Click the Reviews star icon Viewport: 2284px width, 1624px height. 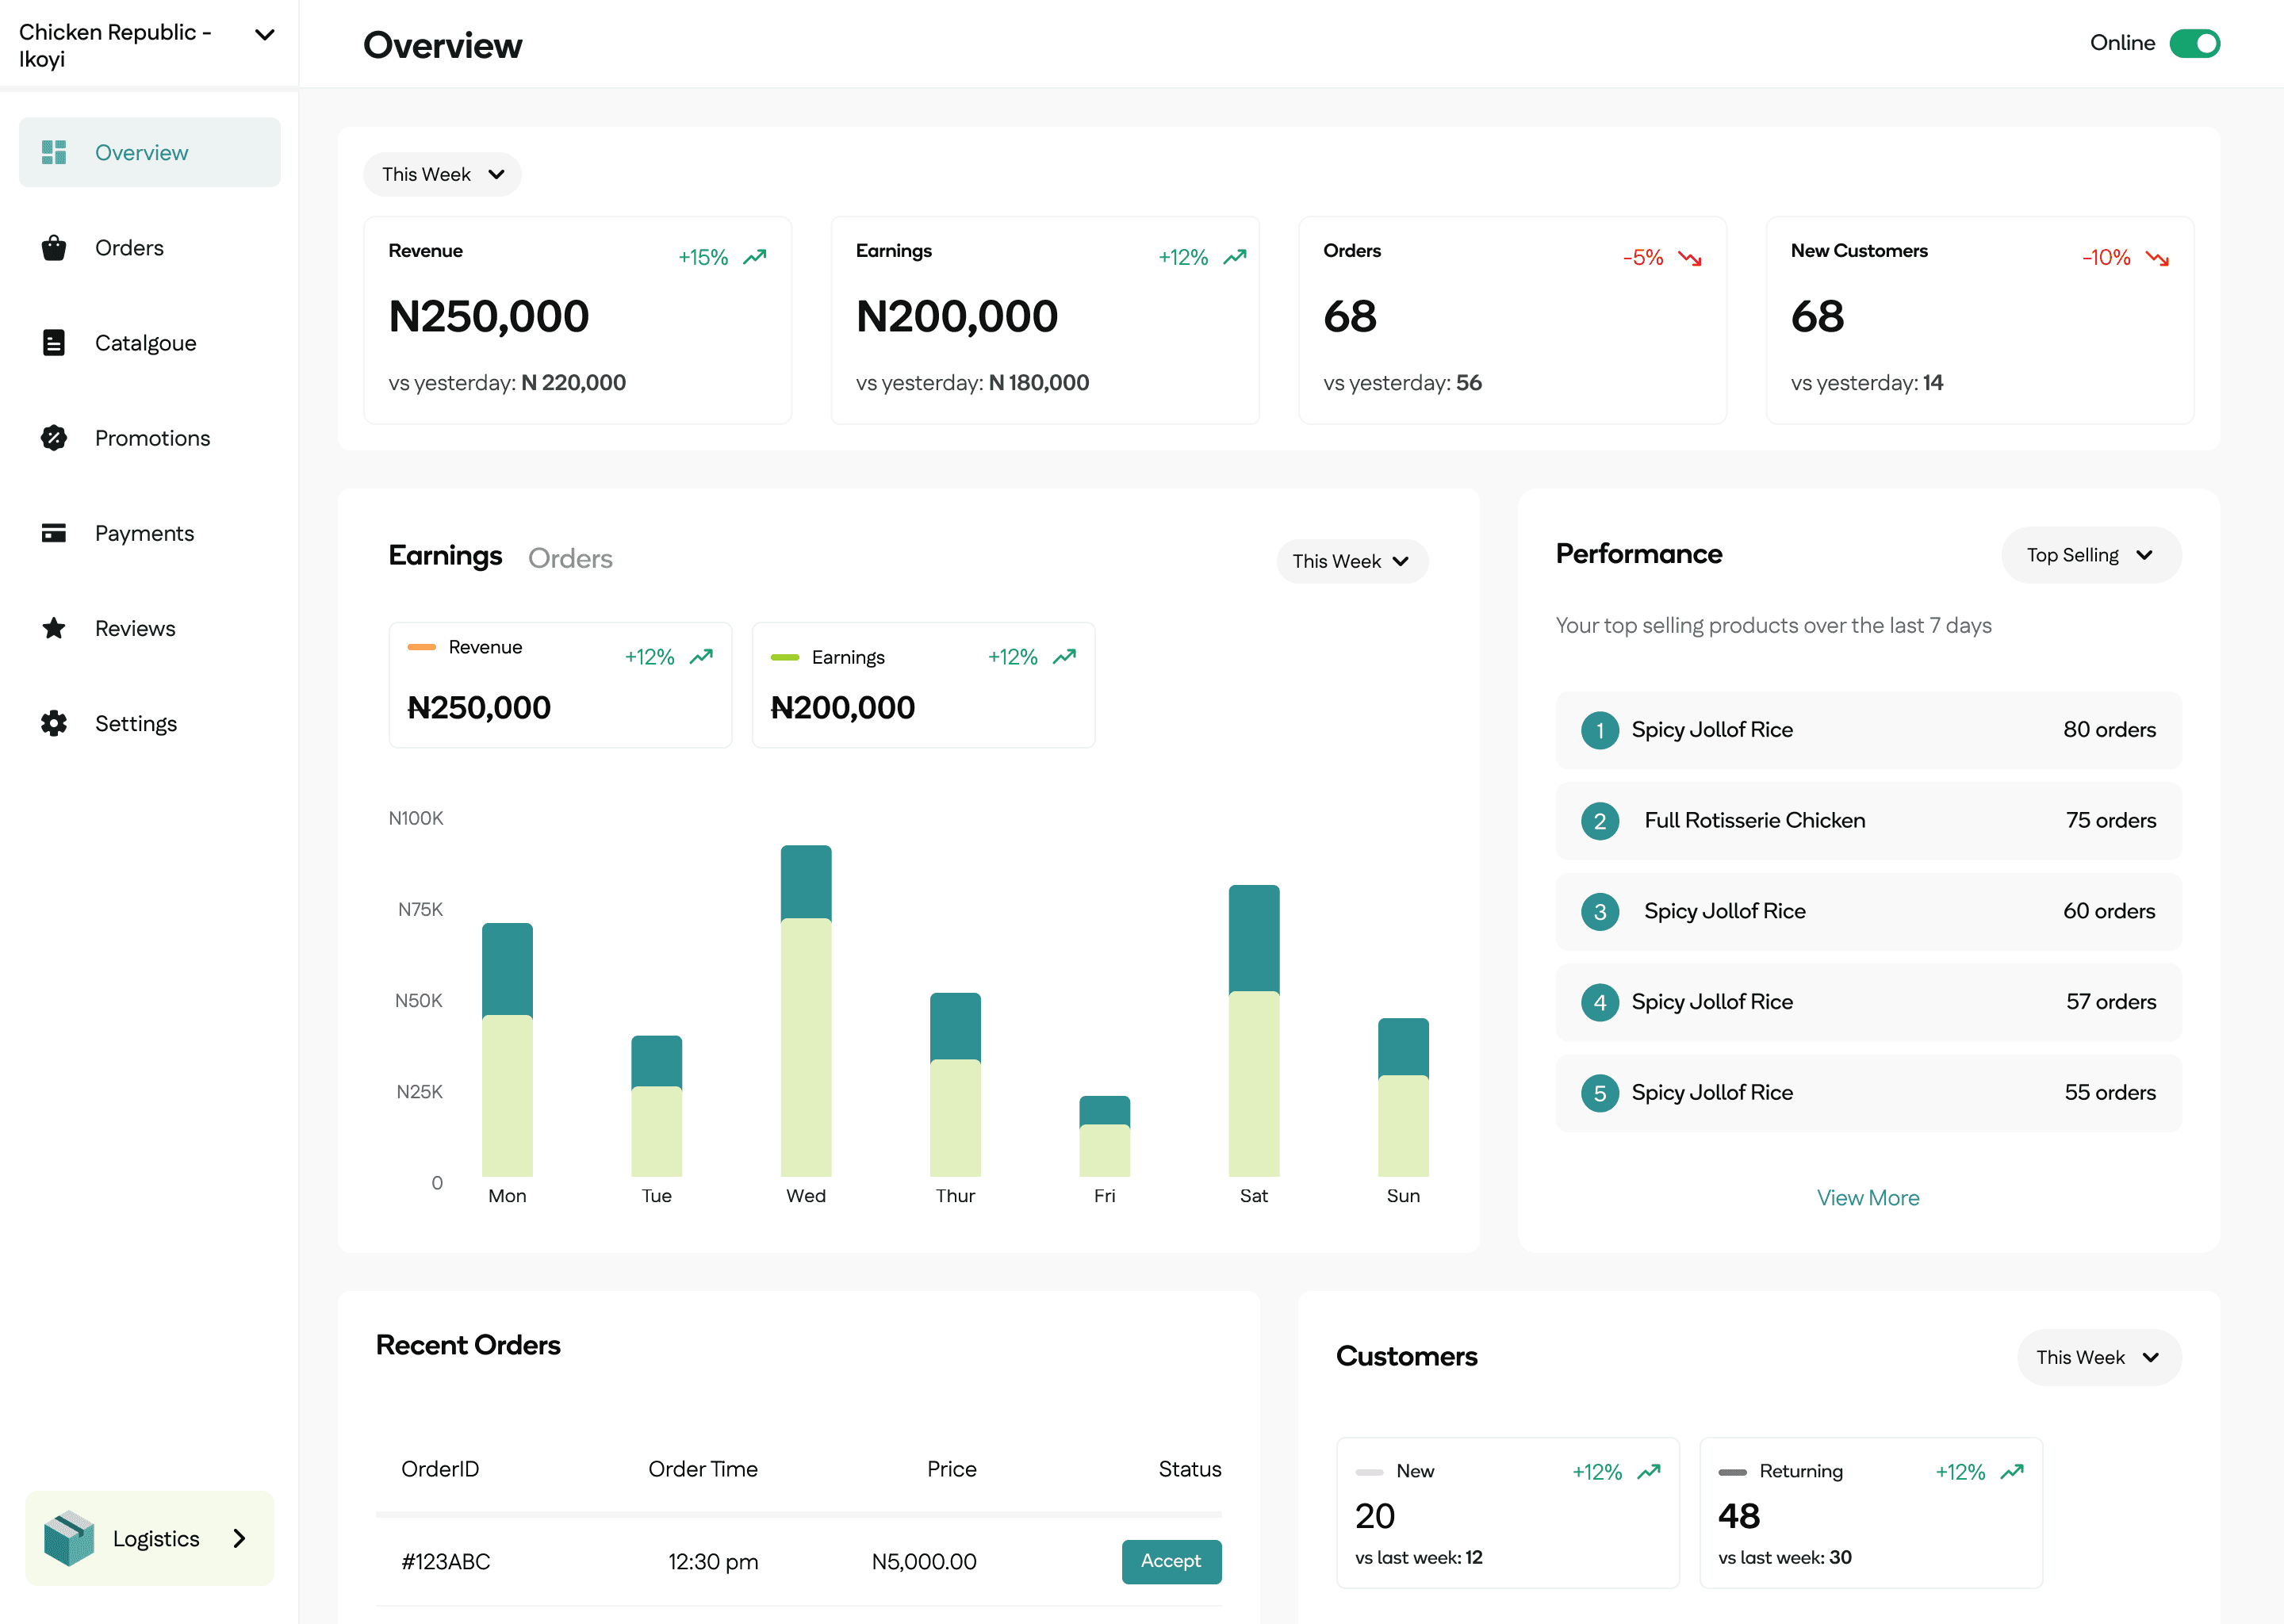coord(54,628)
